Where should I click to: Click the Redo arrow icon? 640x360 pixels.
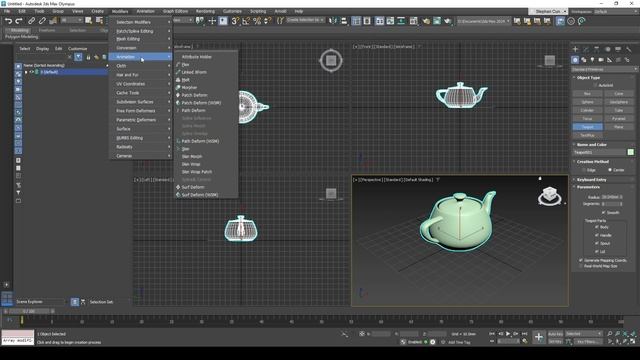(19, 20)
